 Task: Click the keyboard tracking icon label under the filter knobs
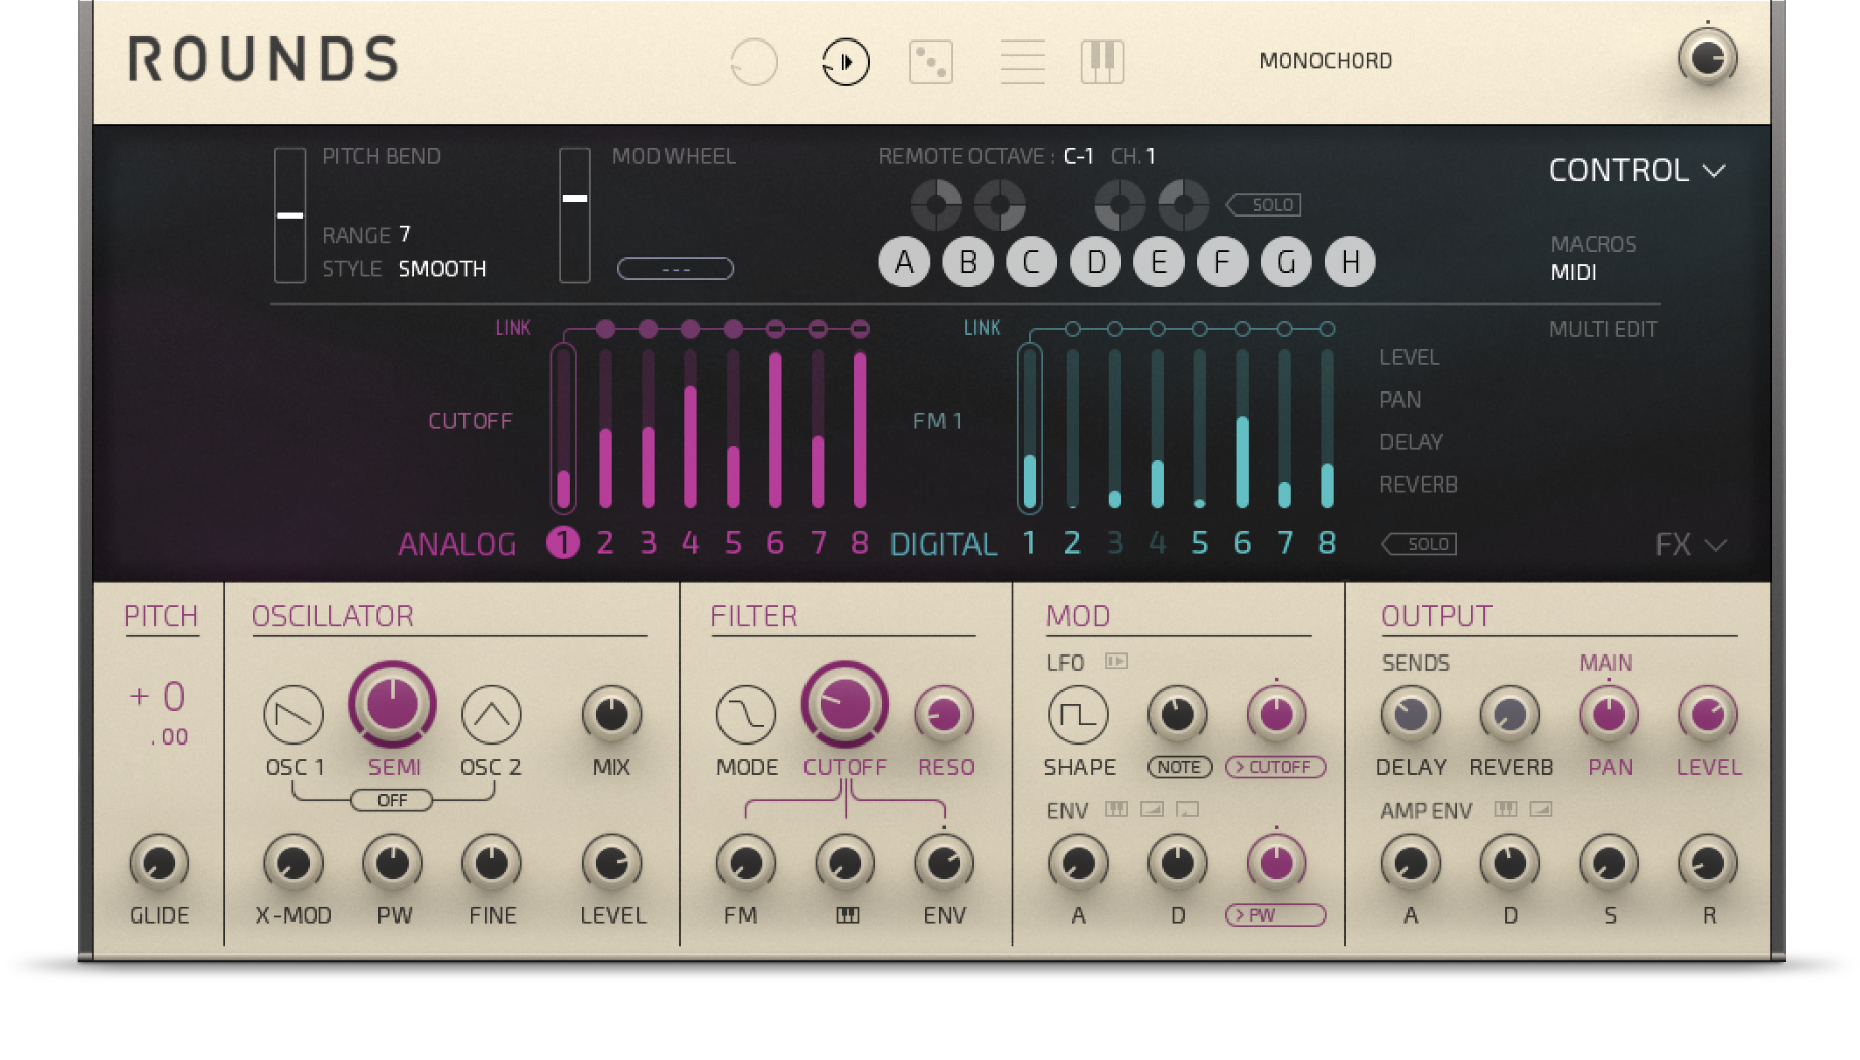point(847,915)
